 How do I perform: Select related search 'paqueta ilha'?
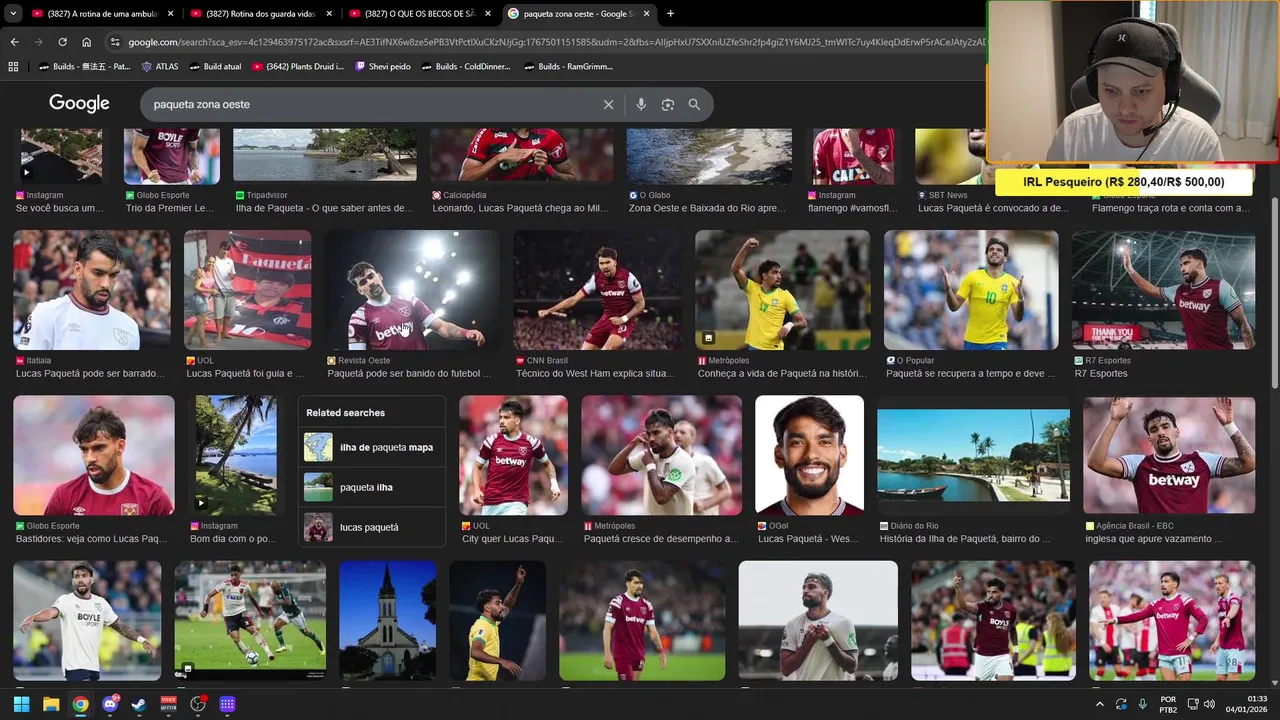pyautogui.click(x=372, y=487)
